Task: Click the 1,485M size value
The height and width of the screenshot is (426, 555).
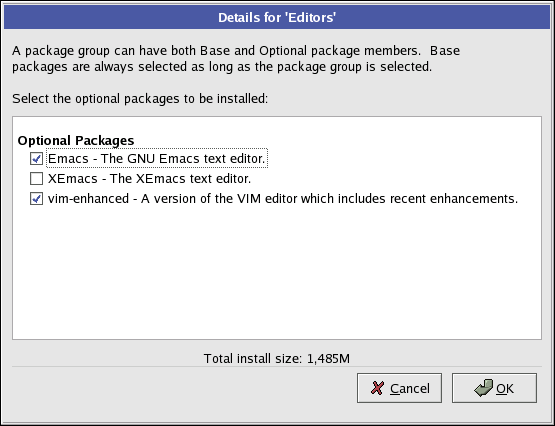Action: [328, 359]
